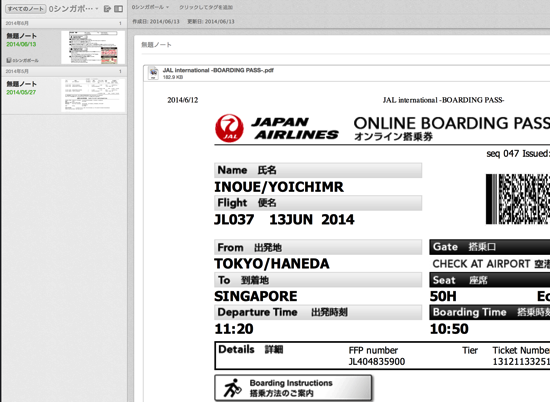
Task: Click the running person icon
Action: (x=233, y=388)
